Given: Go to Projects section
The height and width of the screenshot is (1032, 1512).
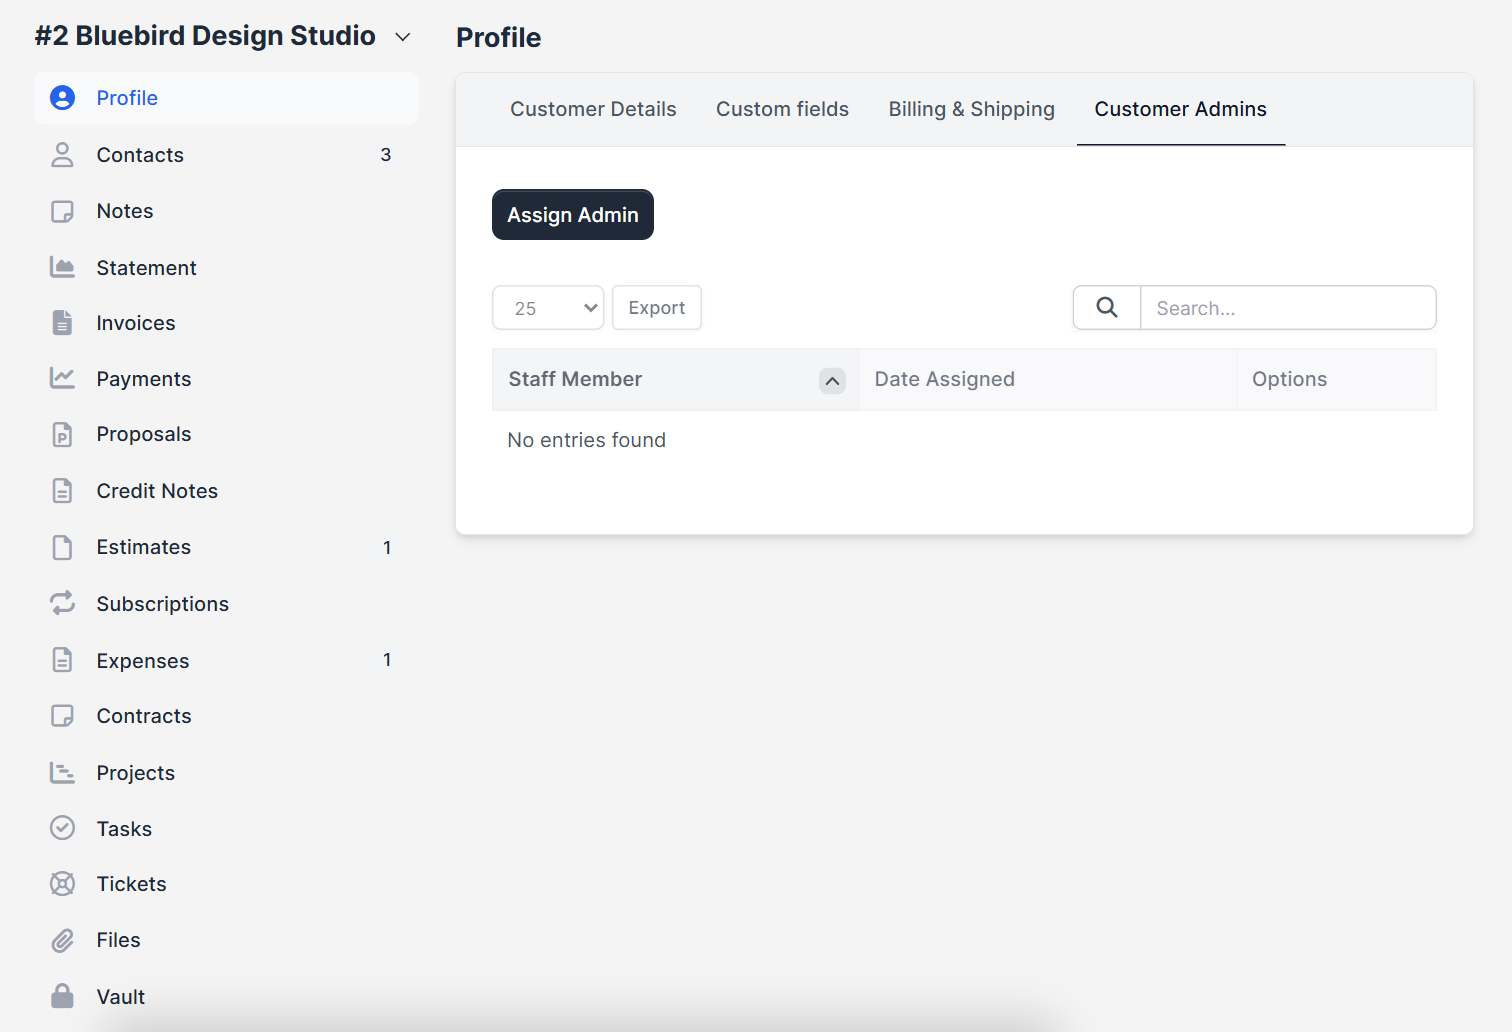Looking at the screenshot, I should [x=226, y=773].
